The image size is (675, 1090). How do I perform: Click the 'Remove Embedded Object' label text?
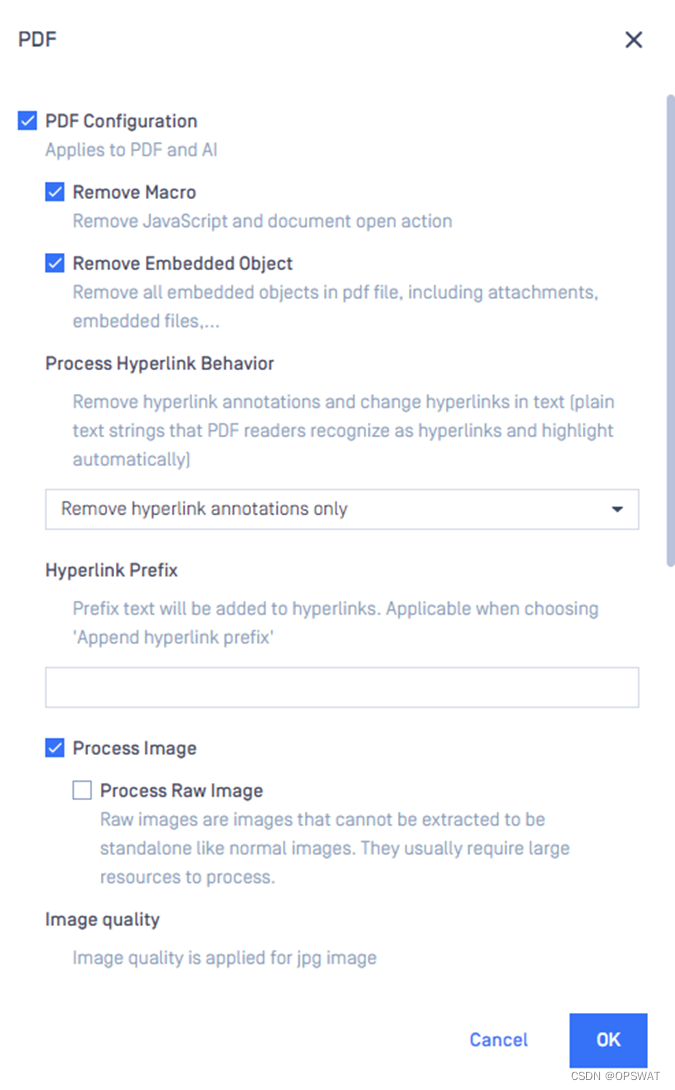click(x=183, y=263)
